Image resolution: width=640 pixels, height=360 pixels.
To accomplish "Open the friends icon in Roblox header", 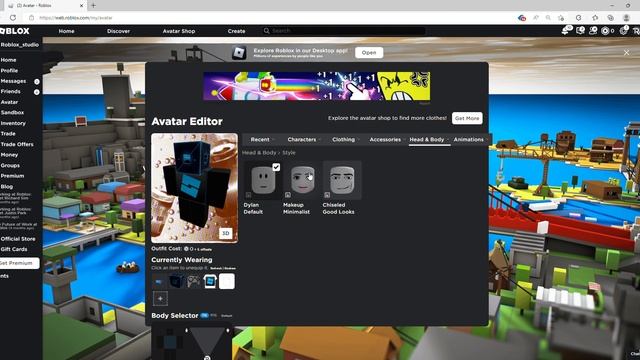I will pos(593,31).
